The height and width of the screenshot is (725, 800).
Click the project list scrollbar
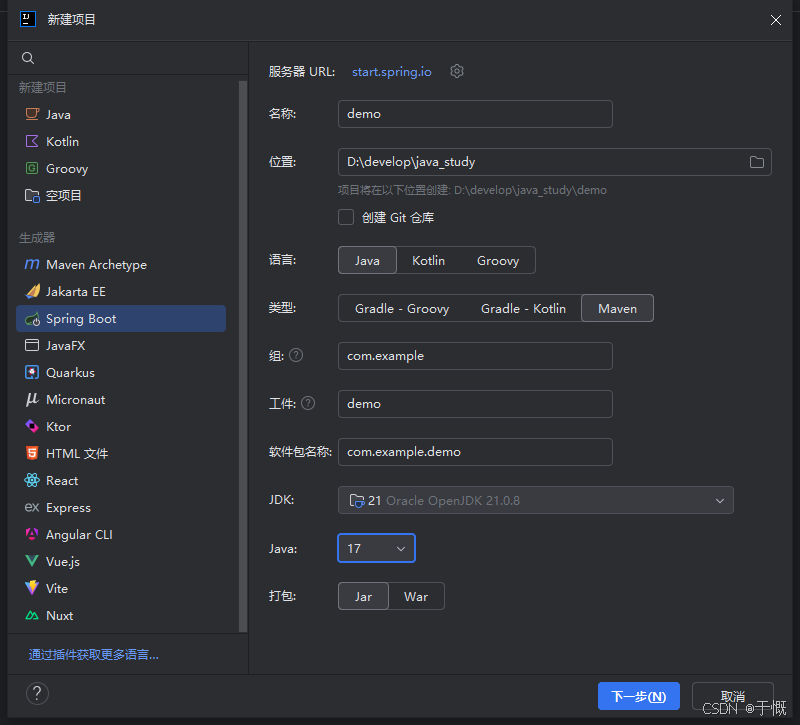[243, 356]
